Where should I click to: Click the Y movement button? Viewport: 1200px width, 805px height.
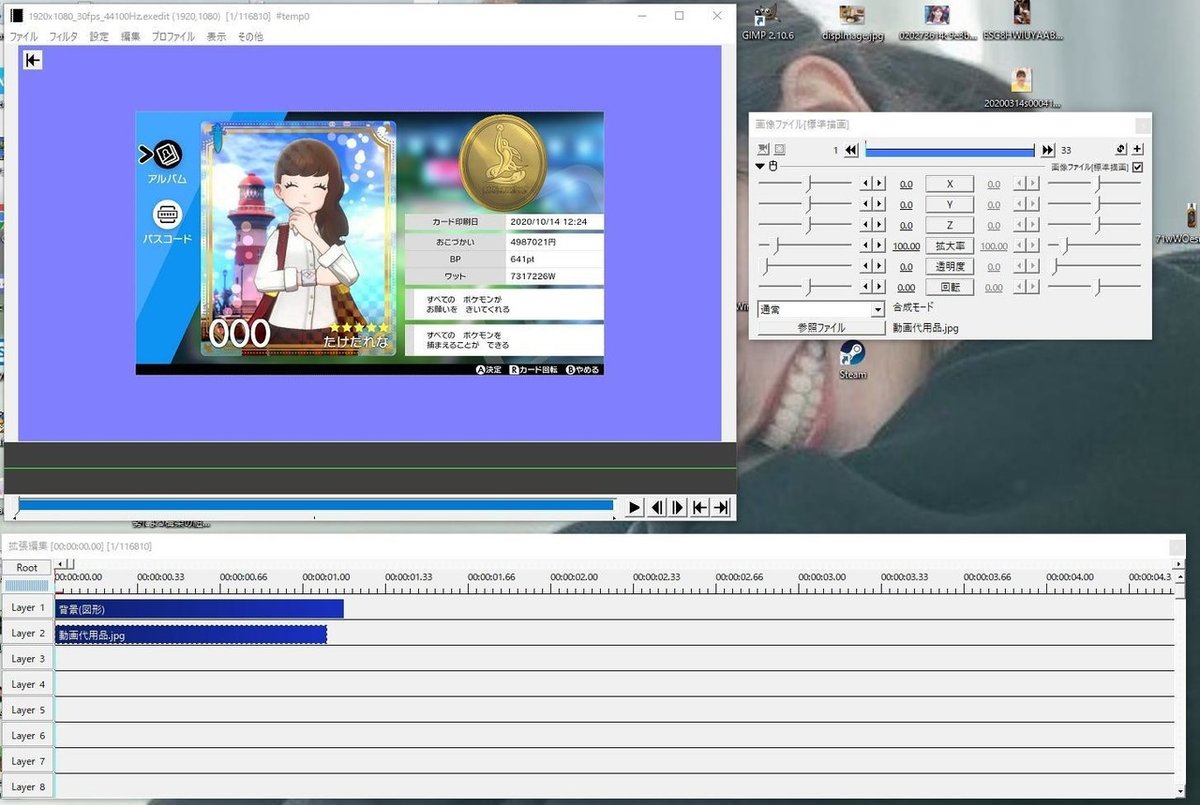949,204
